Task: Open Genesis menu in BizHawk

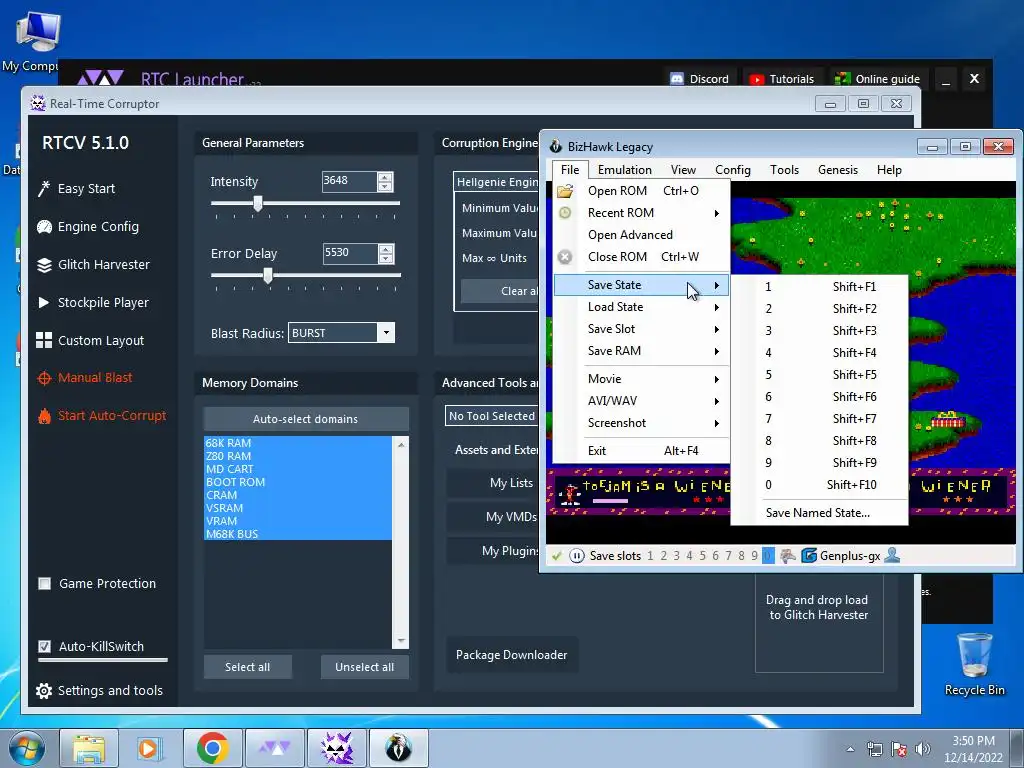Action: [838, 170]
